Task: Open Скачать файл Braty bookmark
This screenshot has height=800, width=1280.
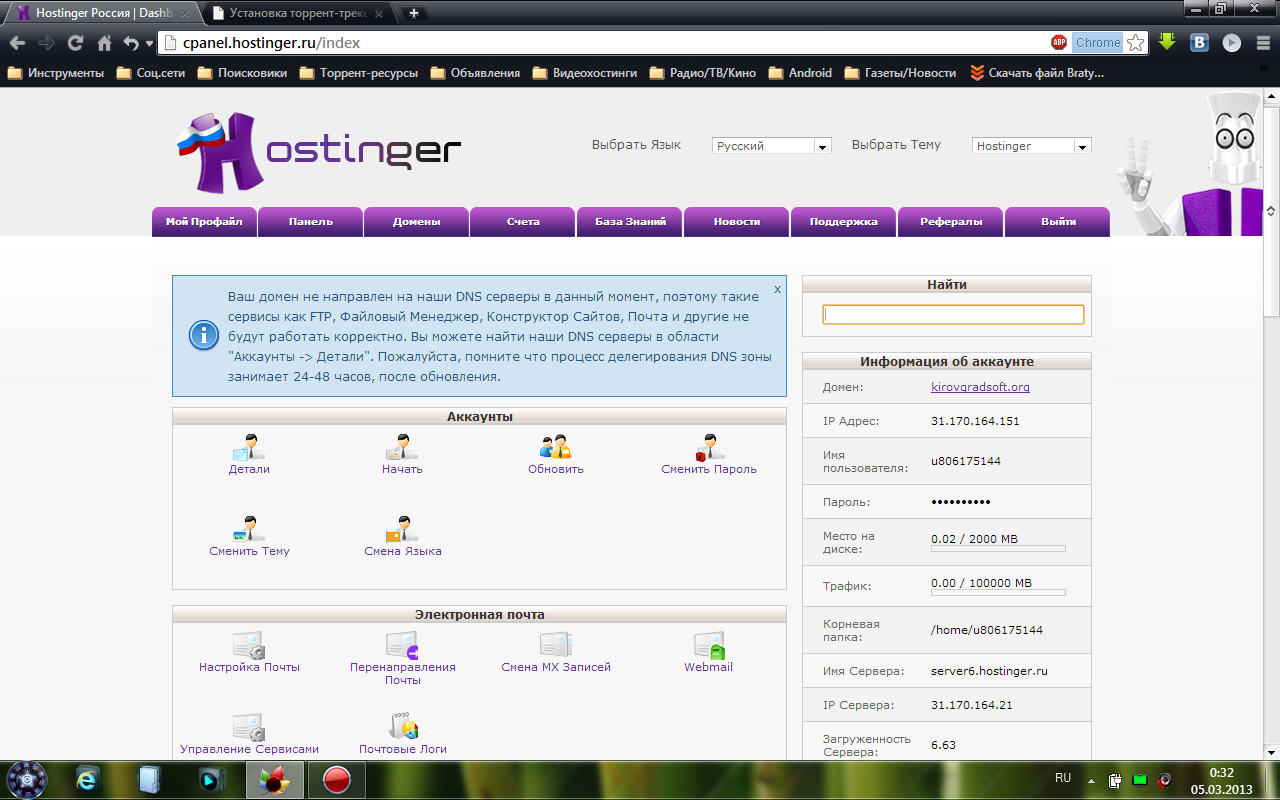Action: [x=1037, y=73]
